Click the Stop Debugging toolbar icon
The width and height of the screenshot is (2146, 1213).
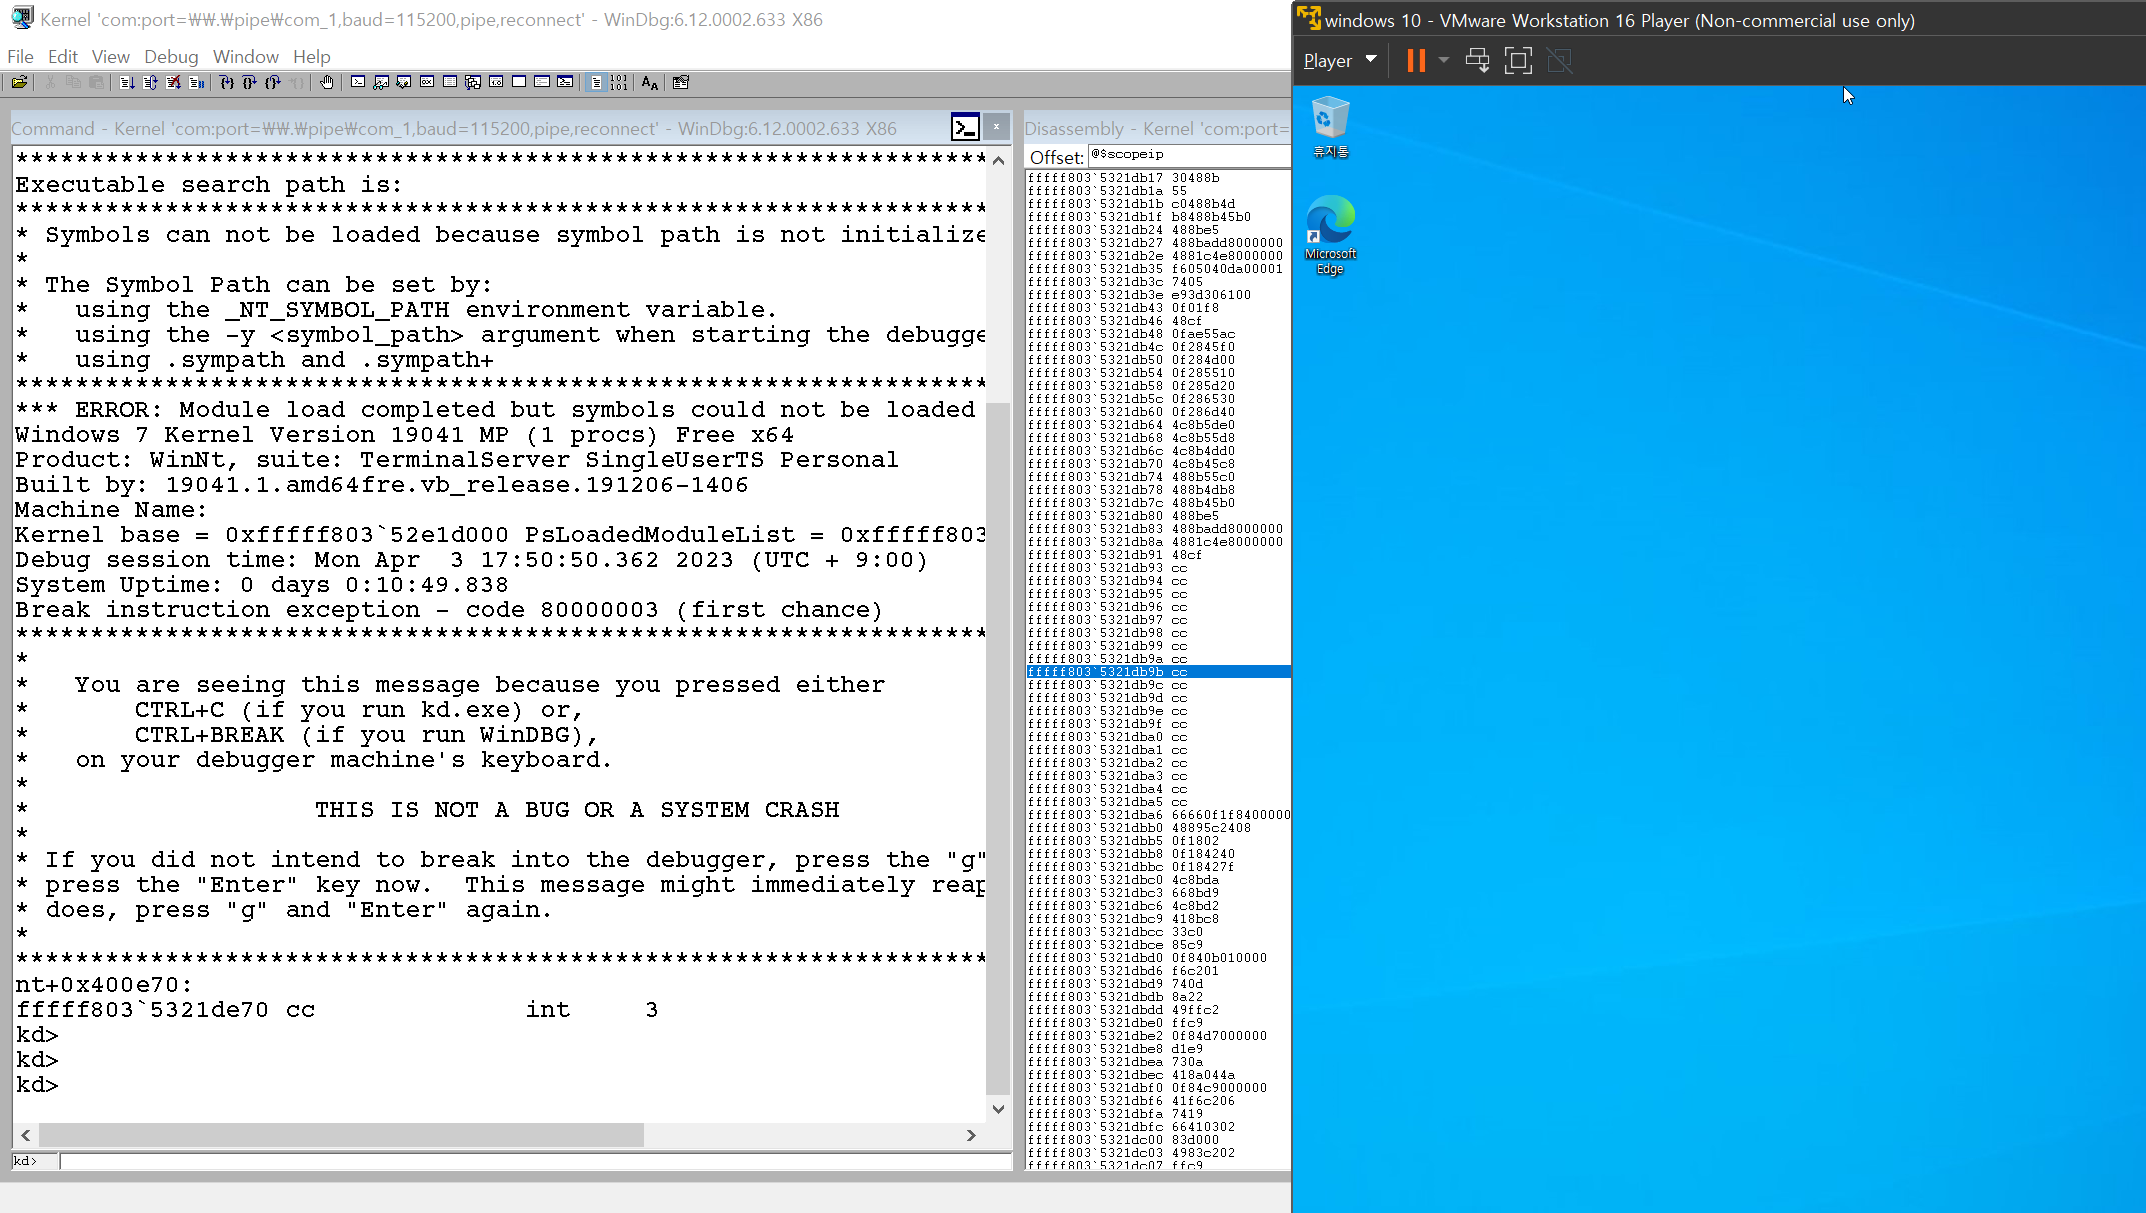[173, 83]
